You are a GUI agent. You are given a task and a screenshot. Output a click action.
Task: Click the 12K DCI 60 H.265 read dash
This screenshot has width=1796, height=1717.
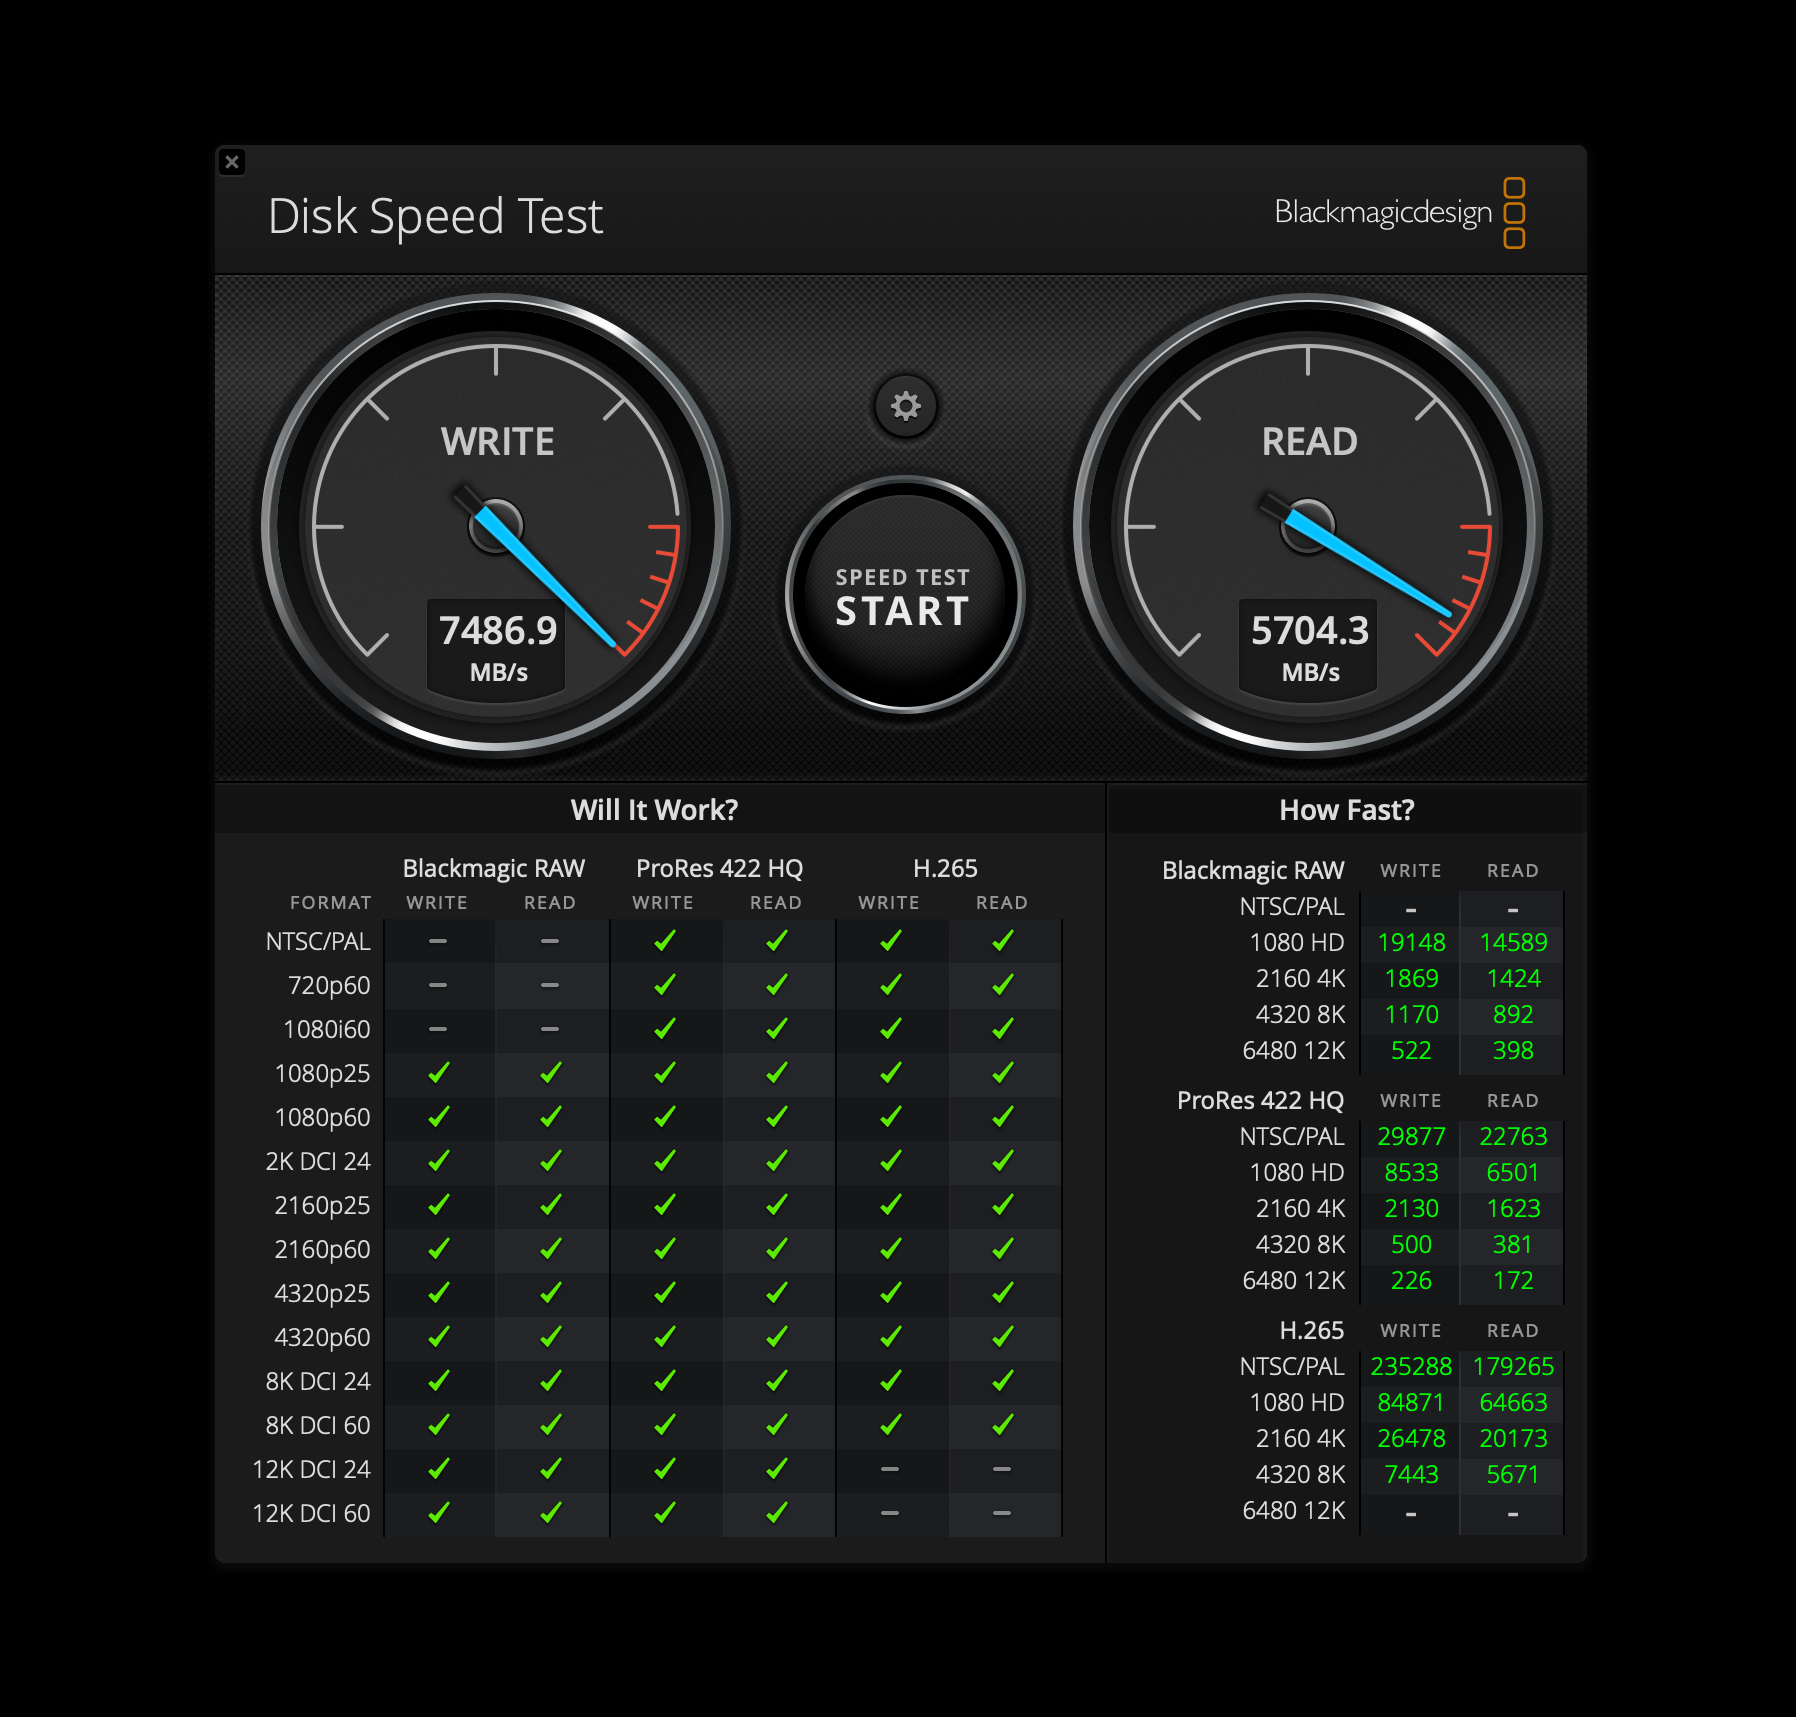pyautogui.click(x=1002, y=1513)
